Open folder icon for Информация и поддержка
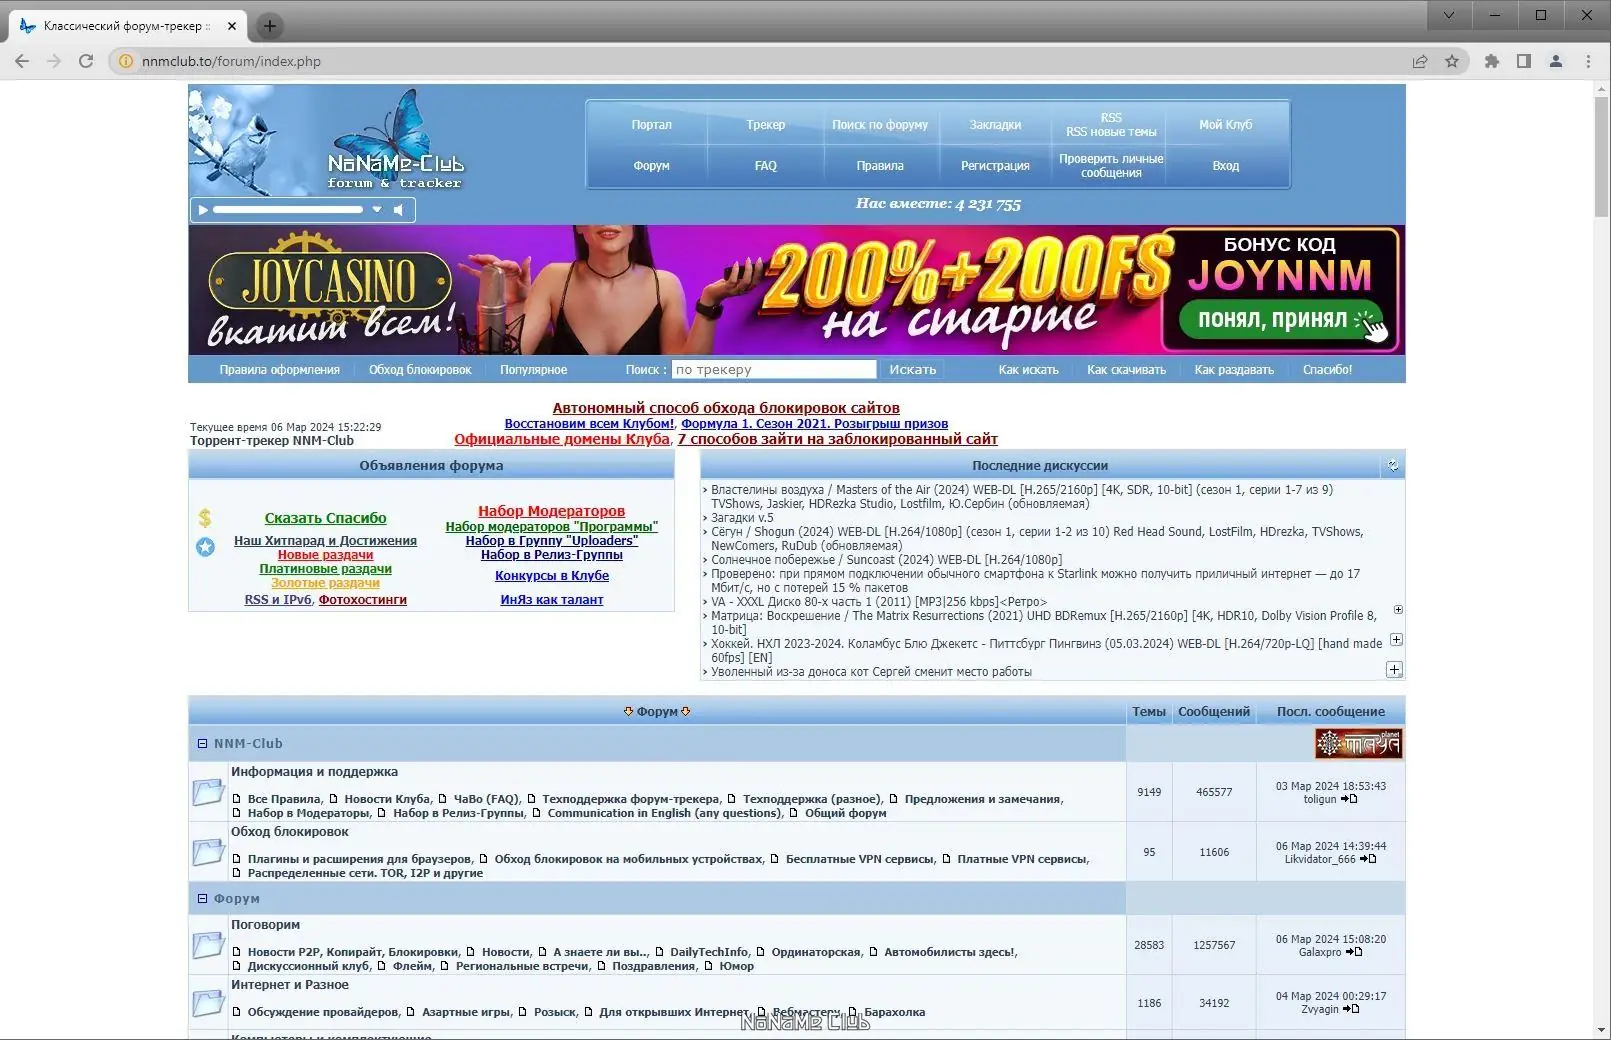Viewport: 1611px width, 1040px height. click(x=208, y=792)
